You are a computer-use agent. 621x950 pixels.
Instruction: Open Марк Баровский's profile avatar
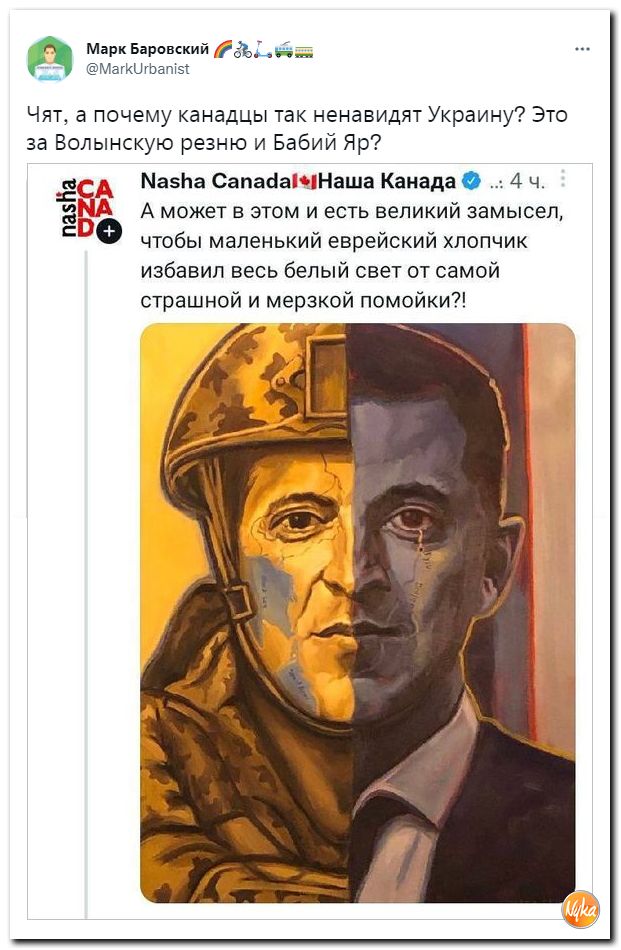(50, 59)
